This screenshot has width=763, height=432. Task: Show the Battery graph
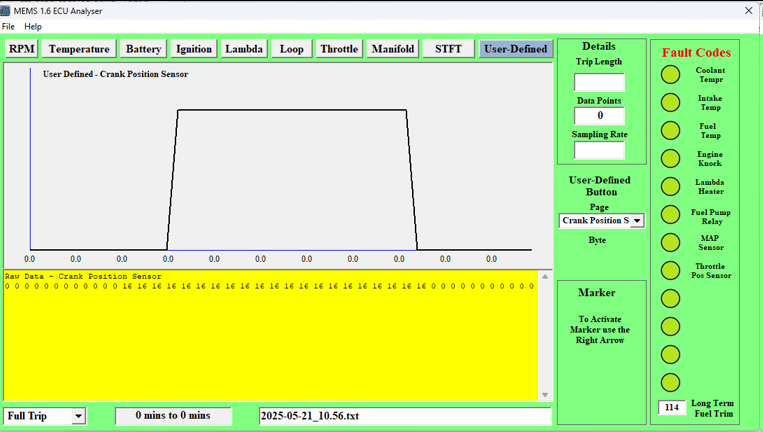pyautogui.click(x=143, y=49)
